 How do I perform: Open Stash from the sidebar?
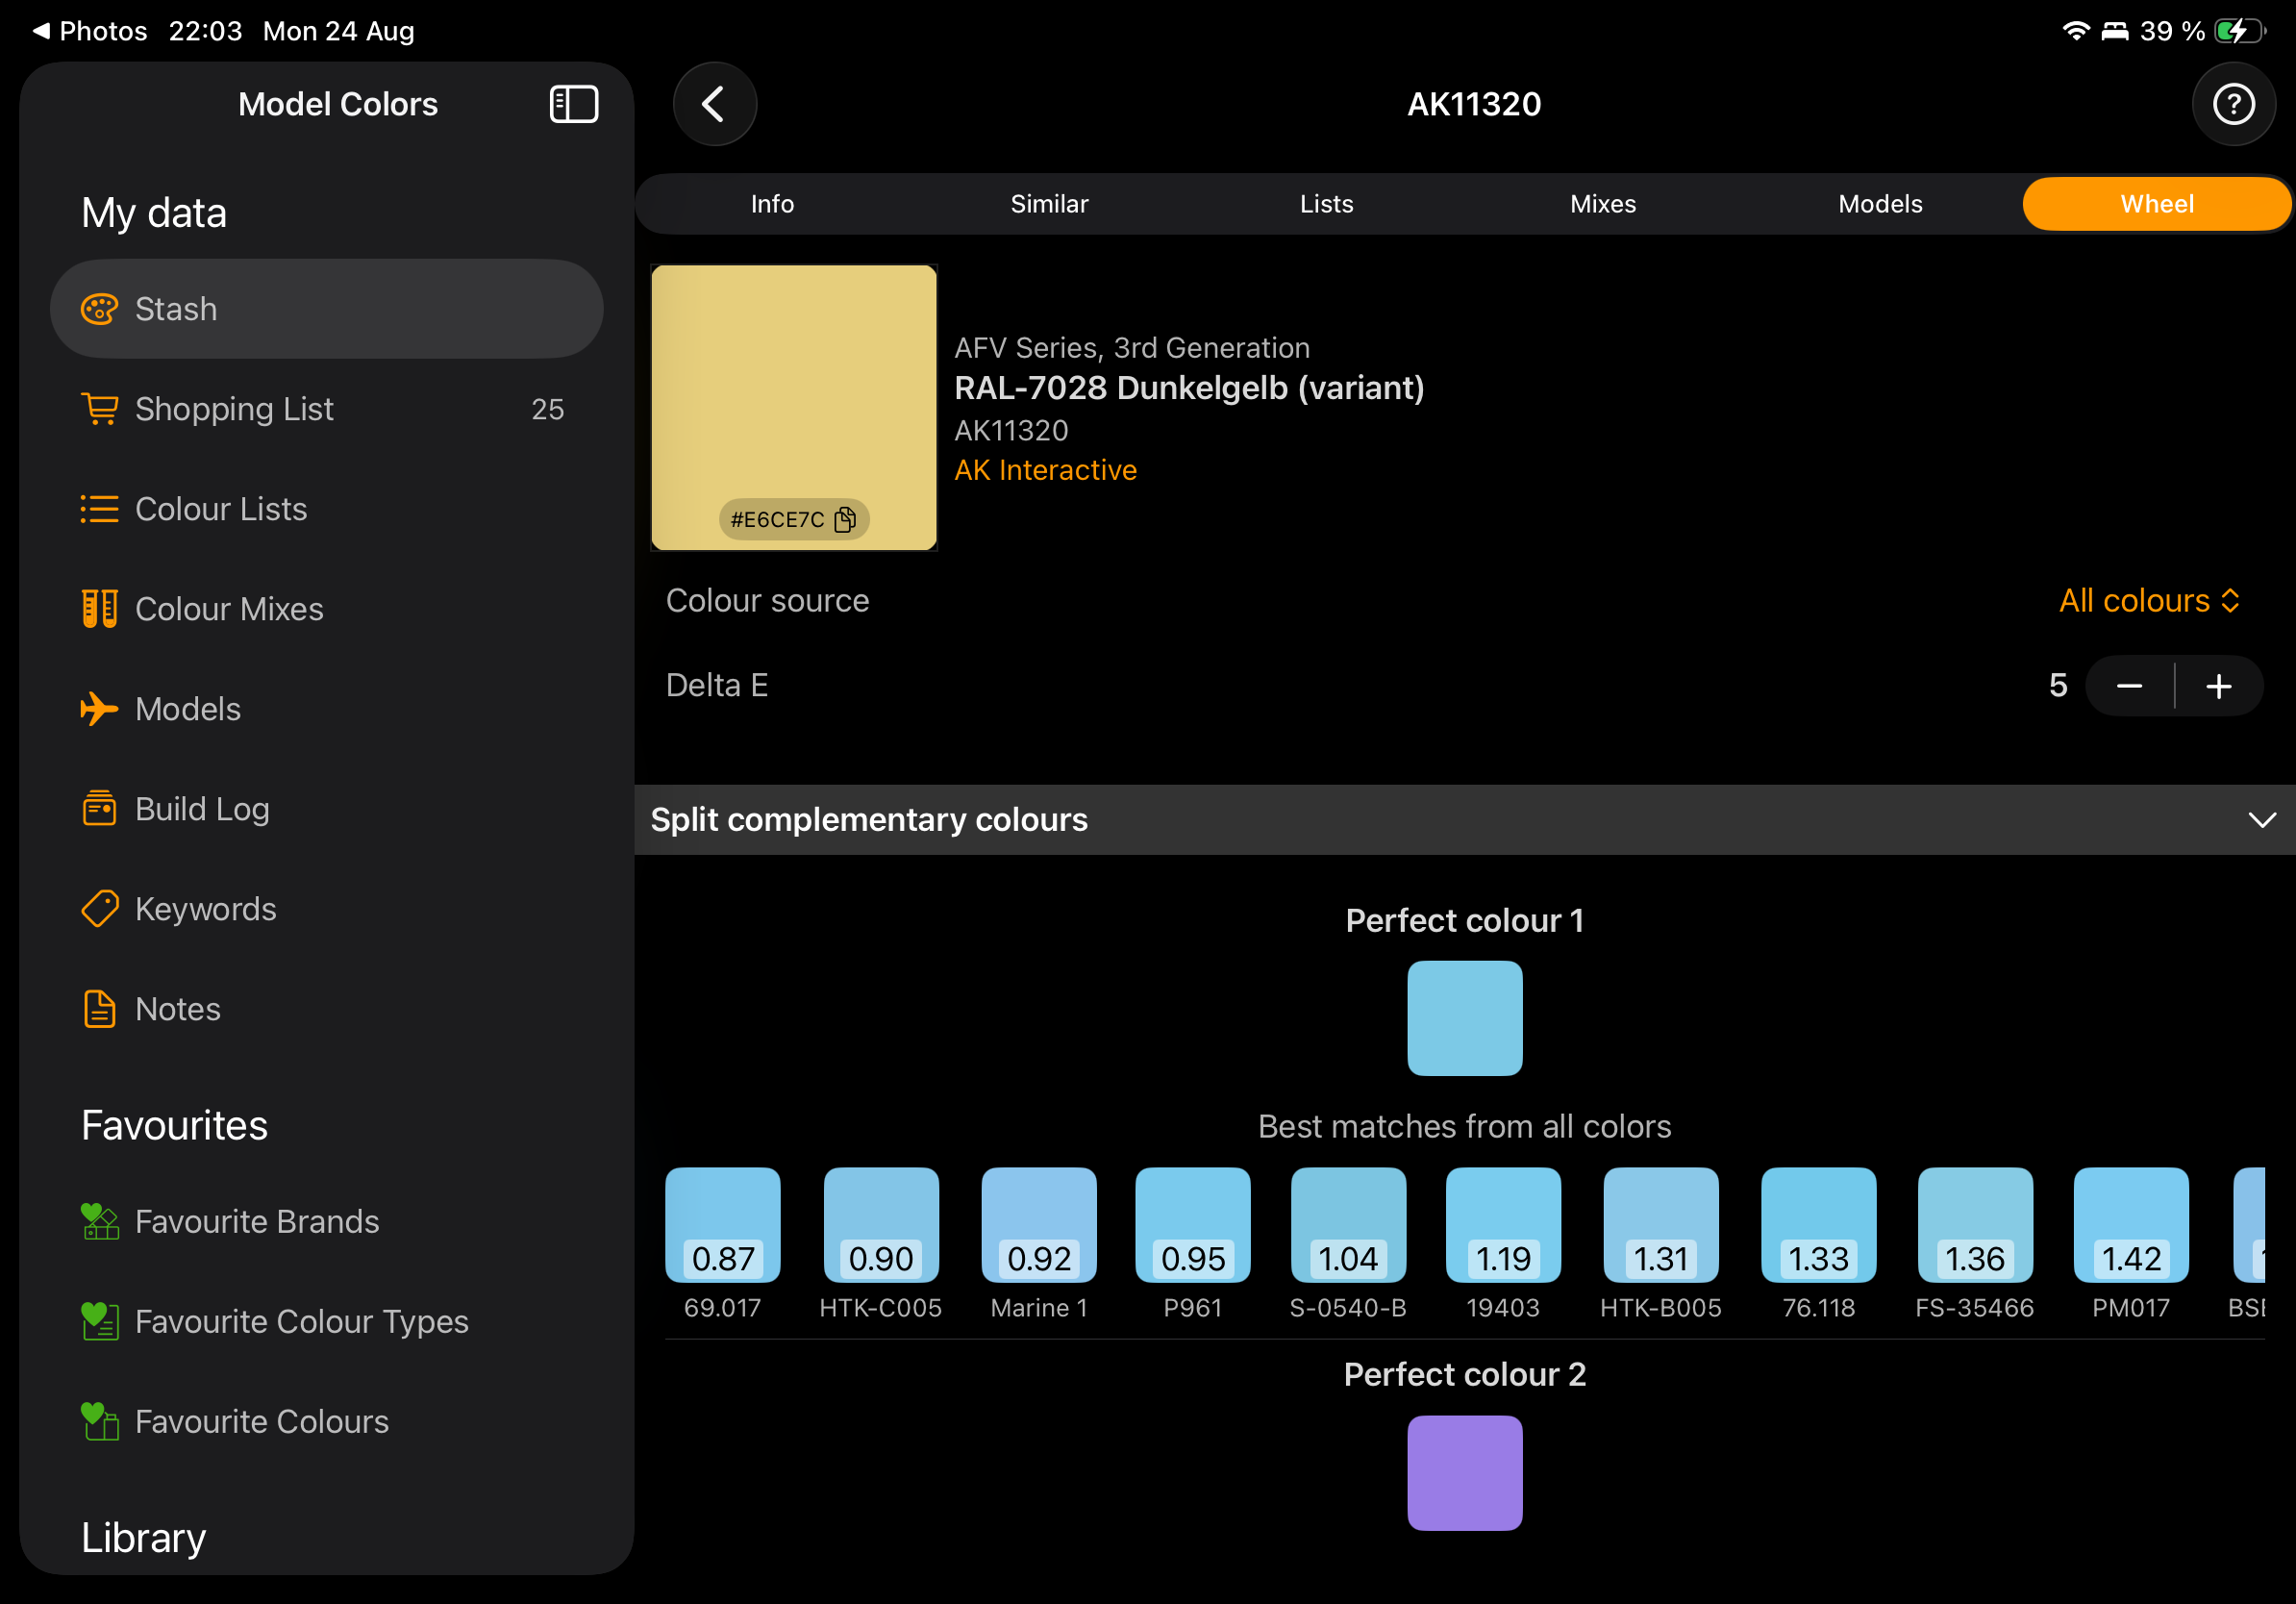coord(327,309)
